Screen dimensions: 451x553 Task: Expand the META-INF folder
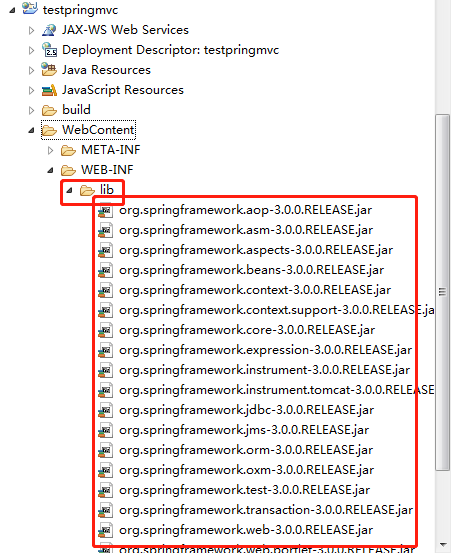[x=50, y=151]
